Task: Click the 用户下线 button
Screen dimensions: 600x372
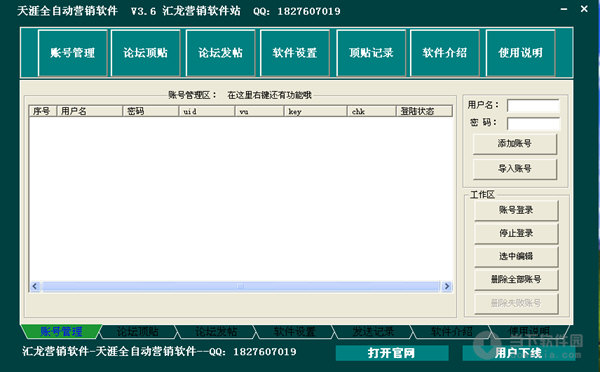Action: tap(518, 353)
